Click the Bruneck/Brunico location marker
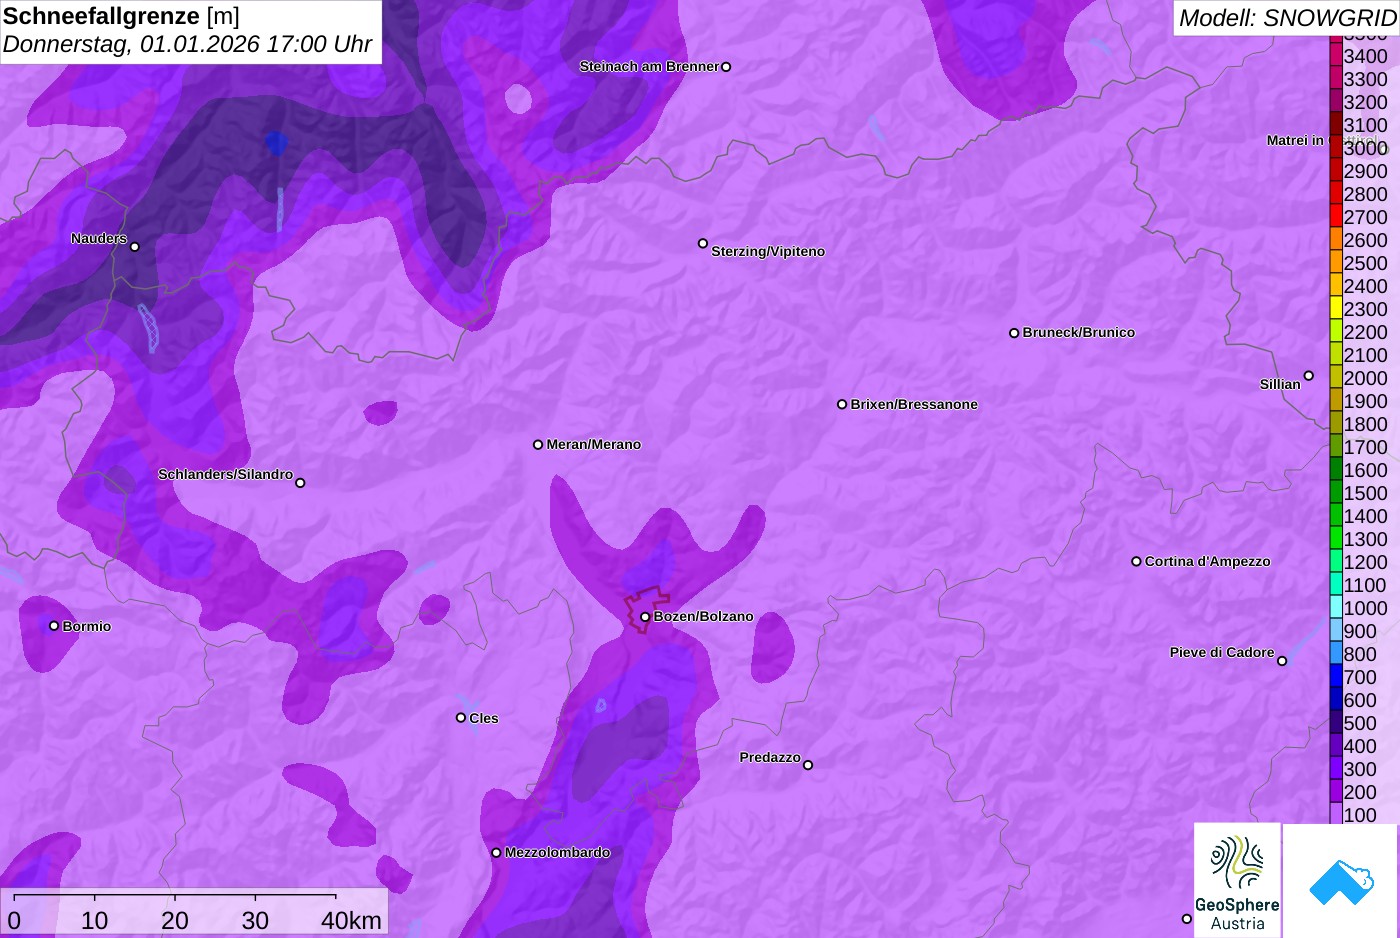This screenshot has height=938, width=1400. coord(1014,333)
